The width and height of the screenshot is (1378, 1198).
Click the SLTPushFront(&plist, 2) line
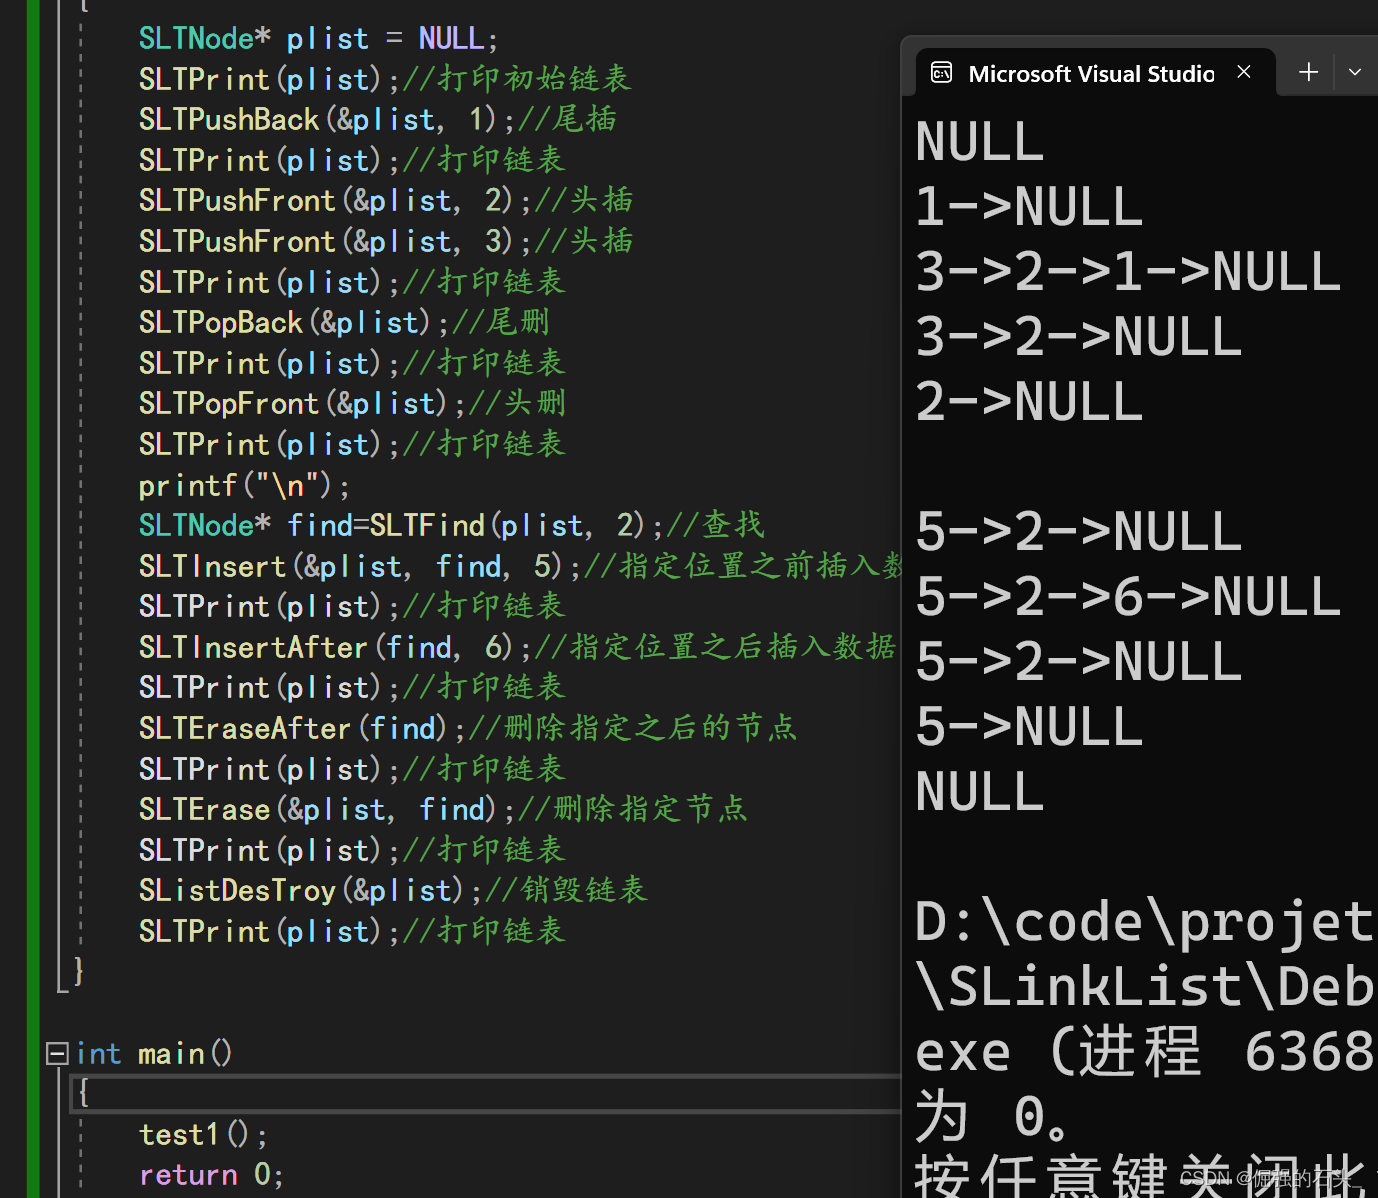(x=385, y=201)
